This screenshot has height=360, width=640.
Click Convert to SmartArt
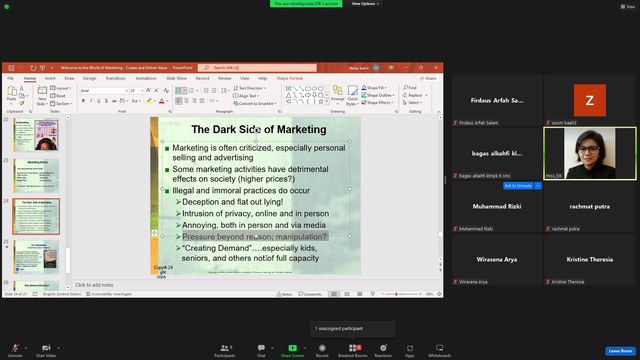pos(255,104)
